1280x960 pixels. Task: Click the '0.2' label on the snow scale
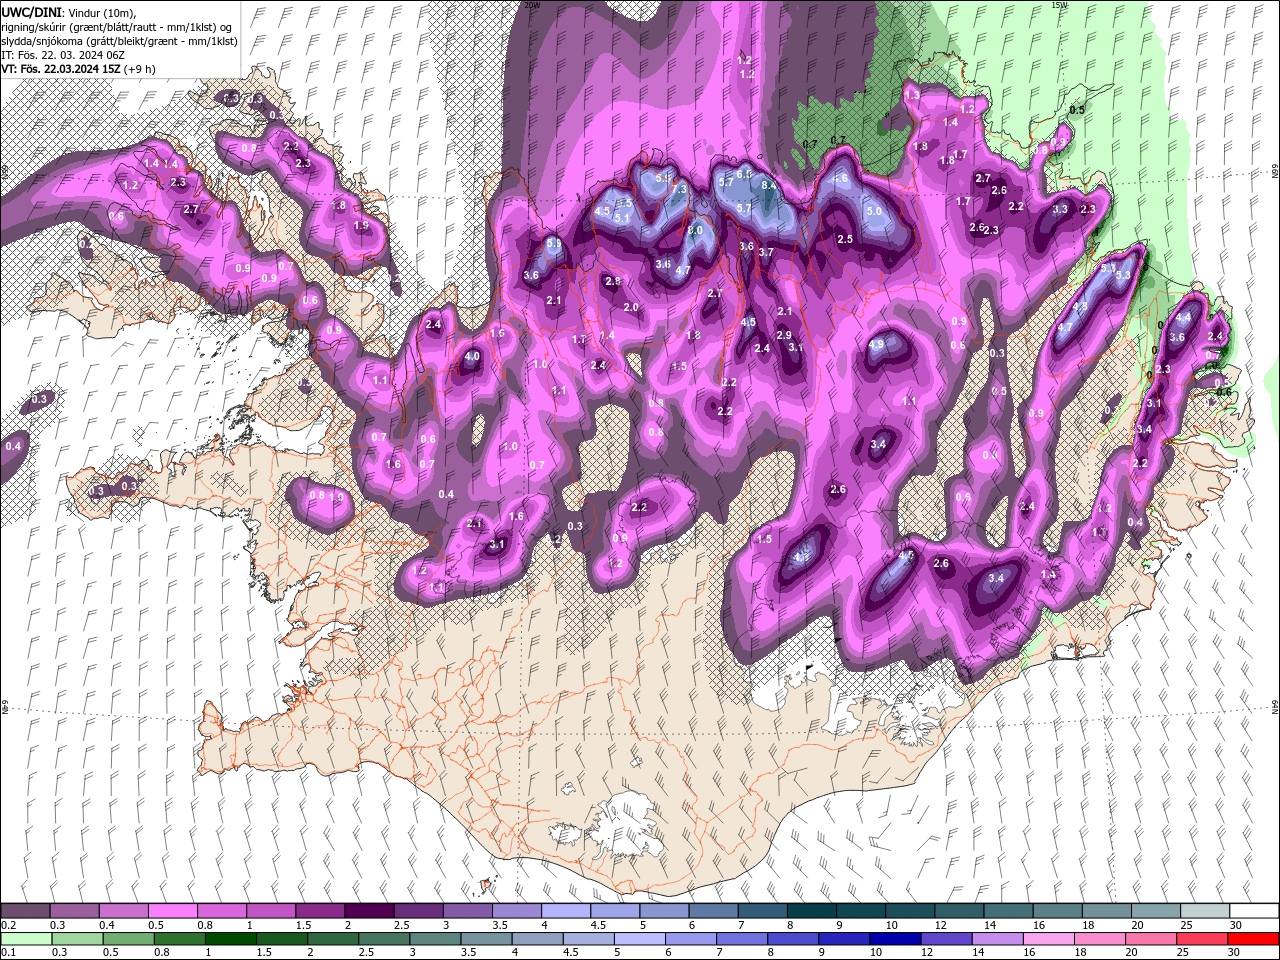[x=9, y=925]
